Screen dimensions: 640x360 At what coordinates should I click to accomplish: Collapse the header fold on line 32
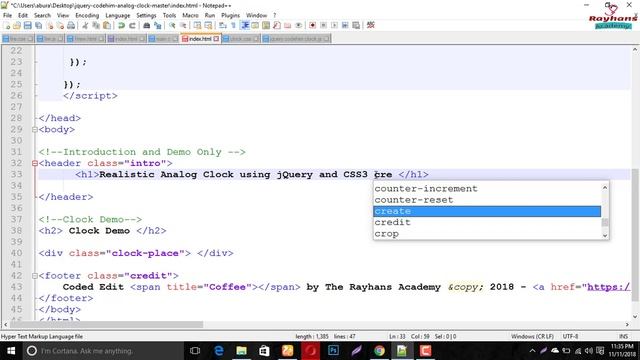coord(35,163)
